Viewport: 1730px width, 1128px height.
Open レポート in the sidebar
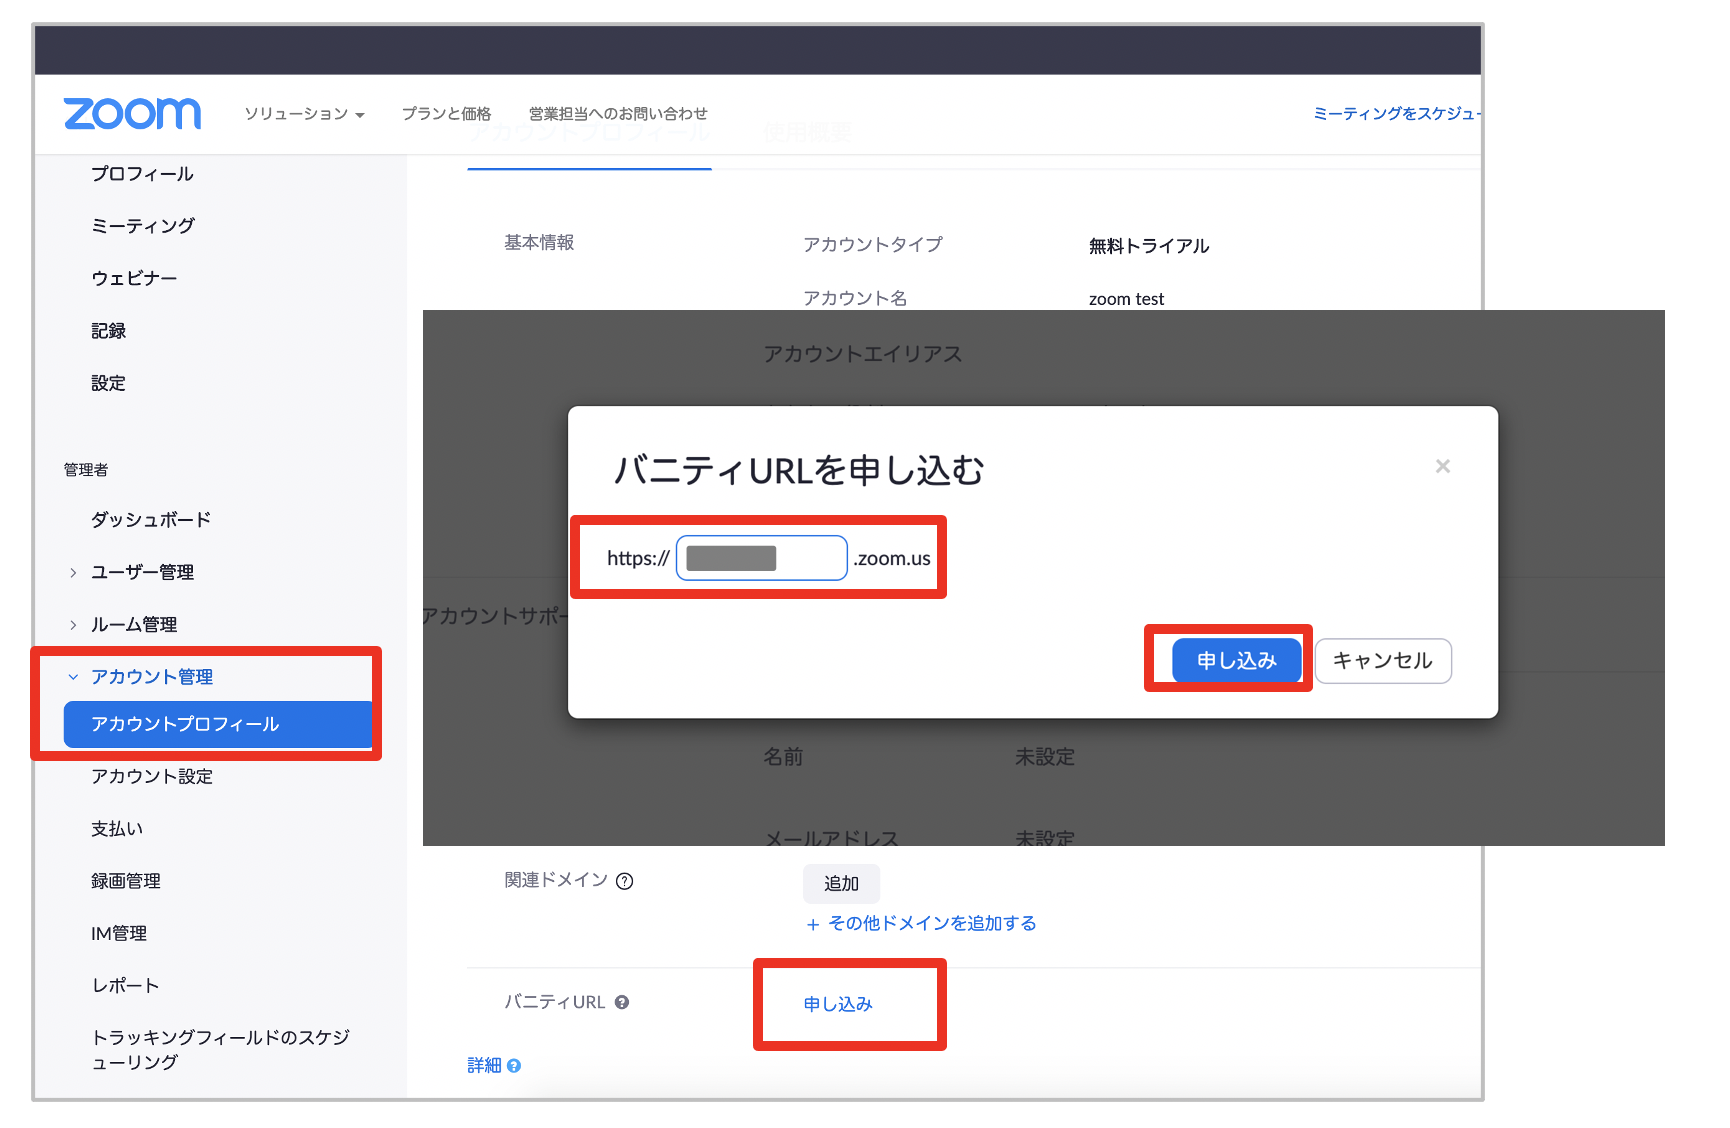coord(125,986)
